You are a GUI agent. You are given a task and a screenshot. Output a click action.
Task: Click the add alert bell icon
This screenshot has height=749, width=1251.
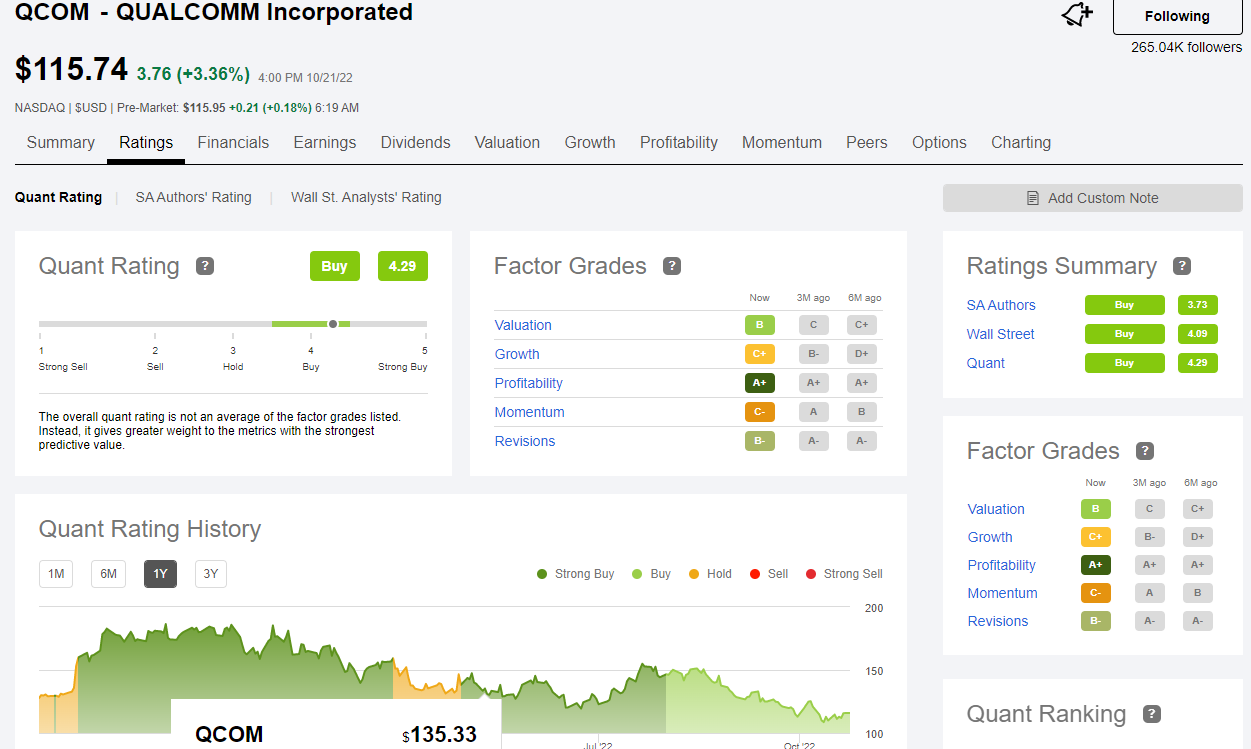1077,14
